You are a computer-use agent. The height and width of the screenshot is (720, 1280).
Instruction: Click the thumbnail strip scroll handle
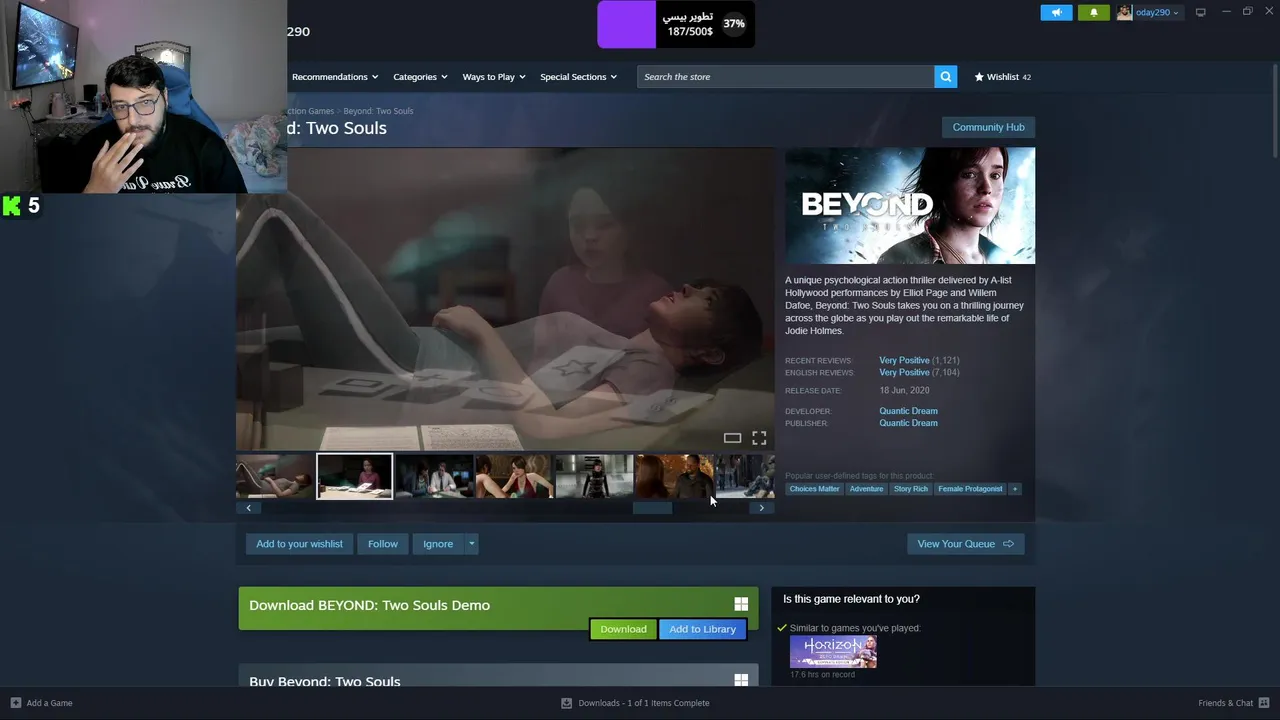(x=652, y=508)
